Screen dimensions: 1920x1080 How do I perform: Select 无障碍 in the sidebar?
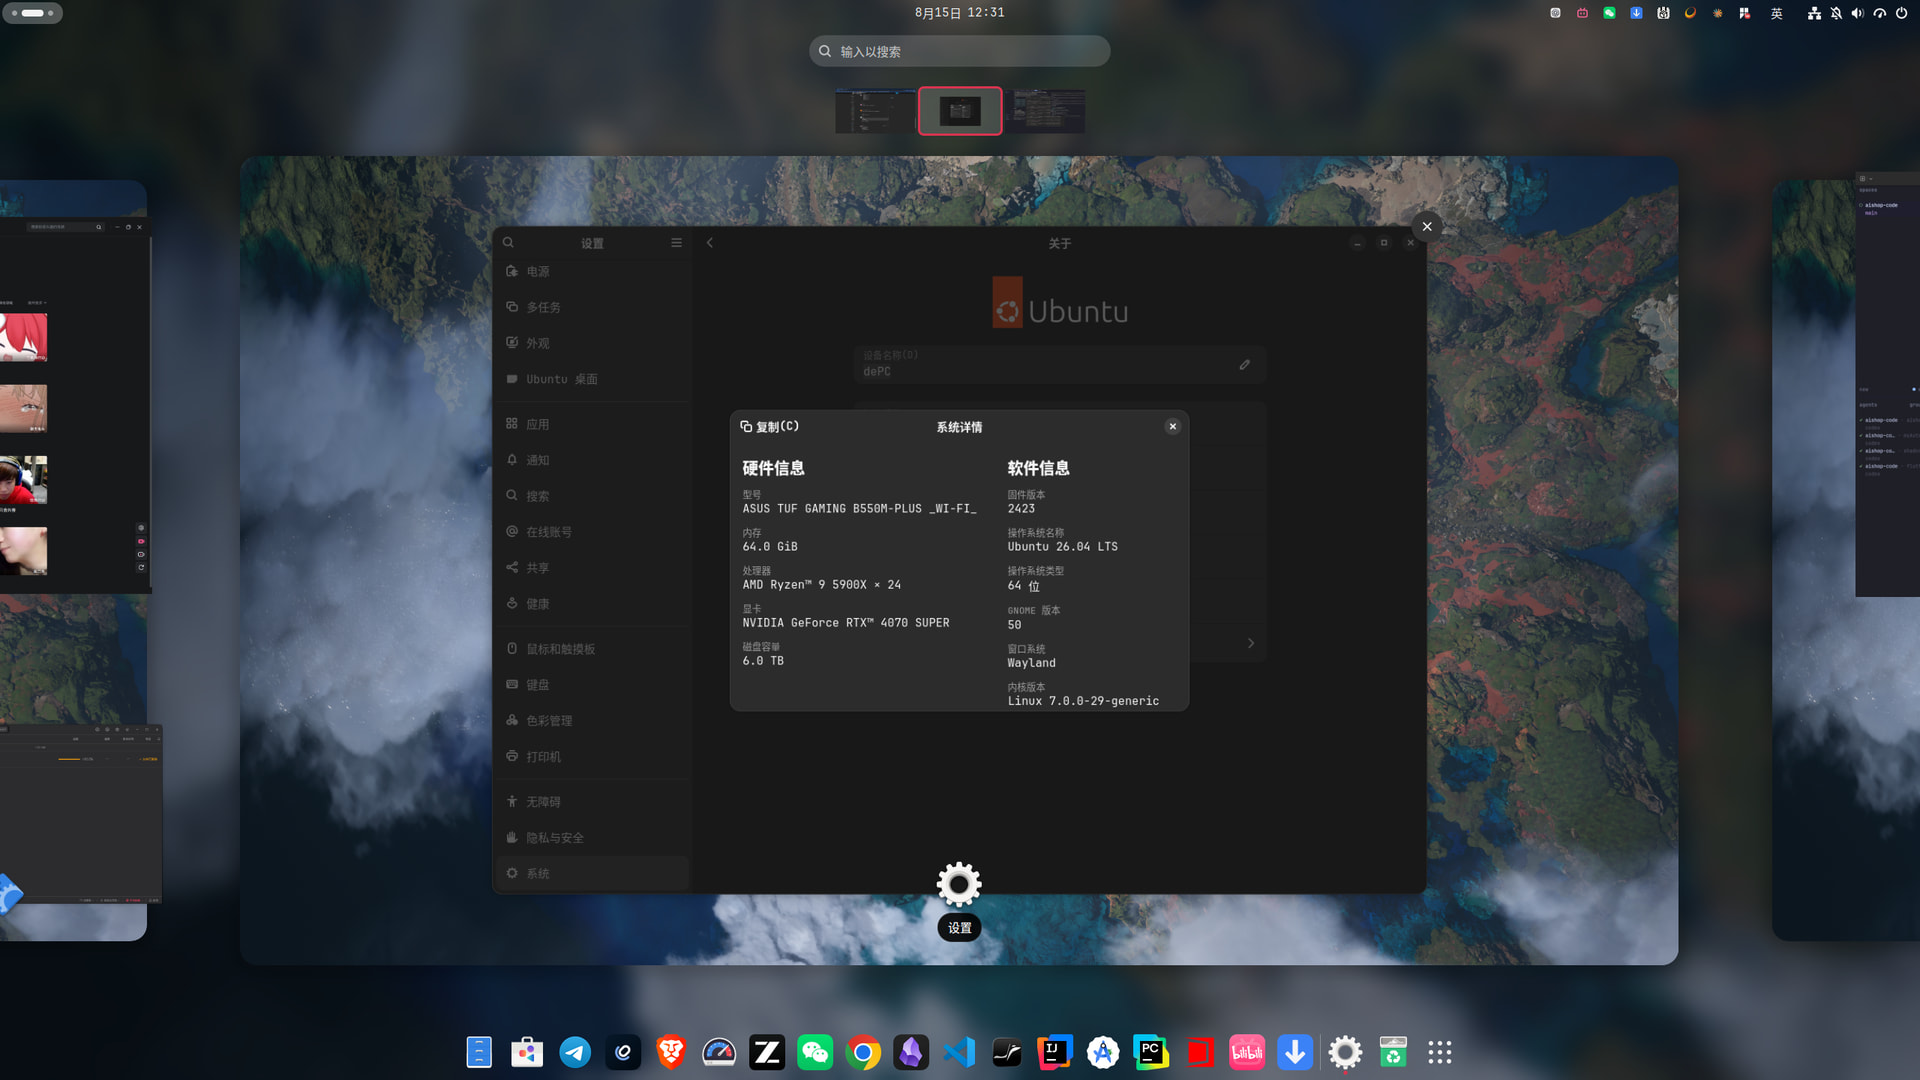click(x=592, y=802)
